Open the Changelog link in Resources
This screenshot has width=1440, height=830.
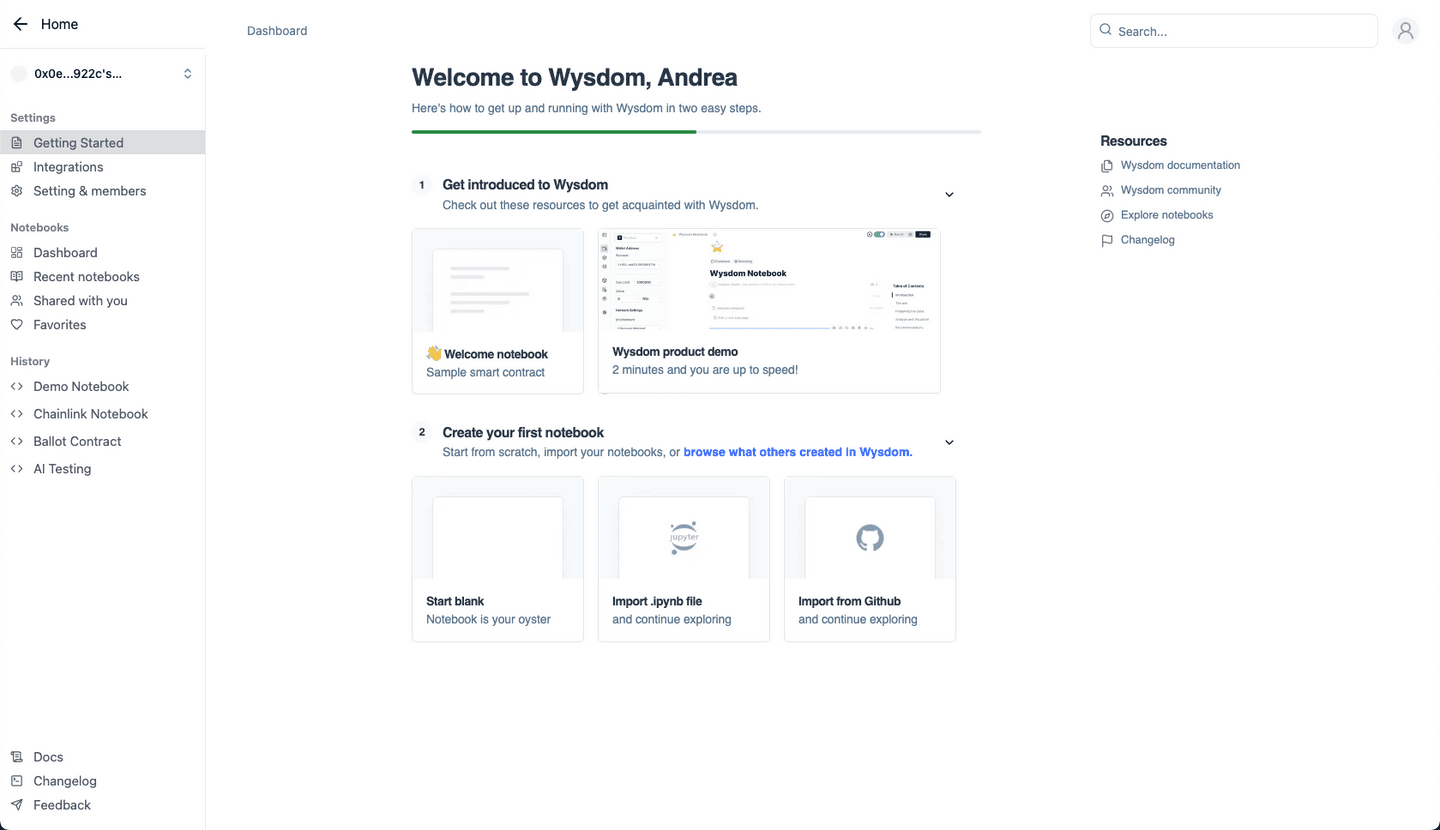[x=1148, y=240]
